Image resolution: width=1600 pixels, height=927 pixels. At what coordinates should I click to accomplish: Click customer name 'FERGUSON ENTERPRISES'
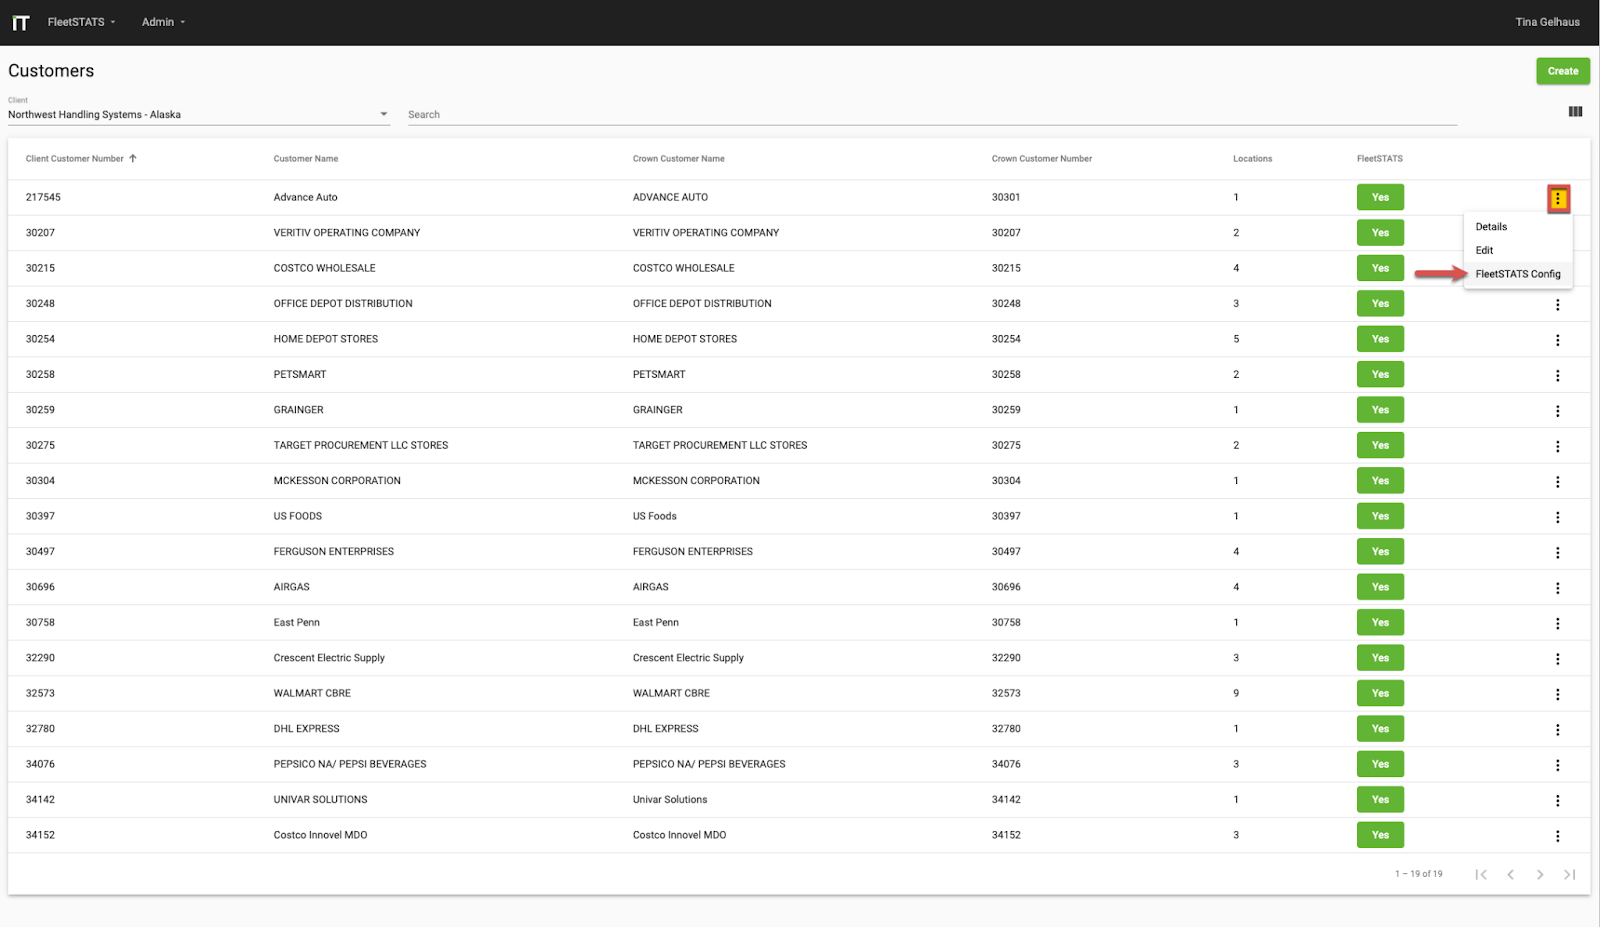pos(334,552)
